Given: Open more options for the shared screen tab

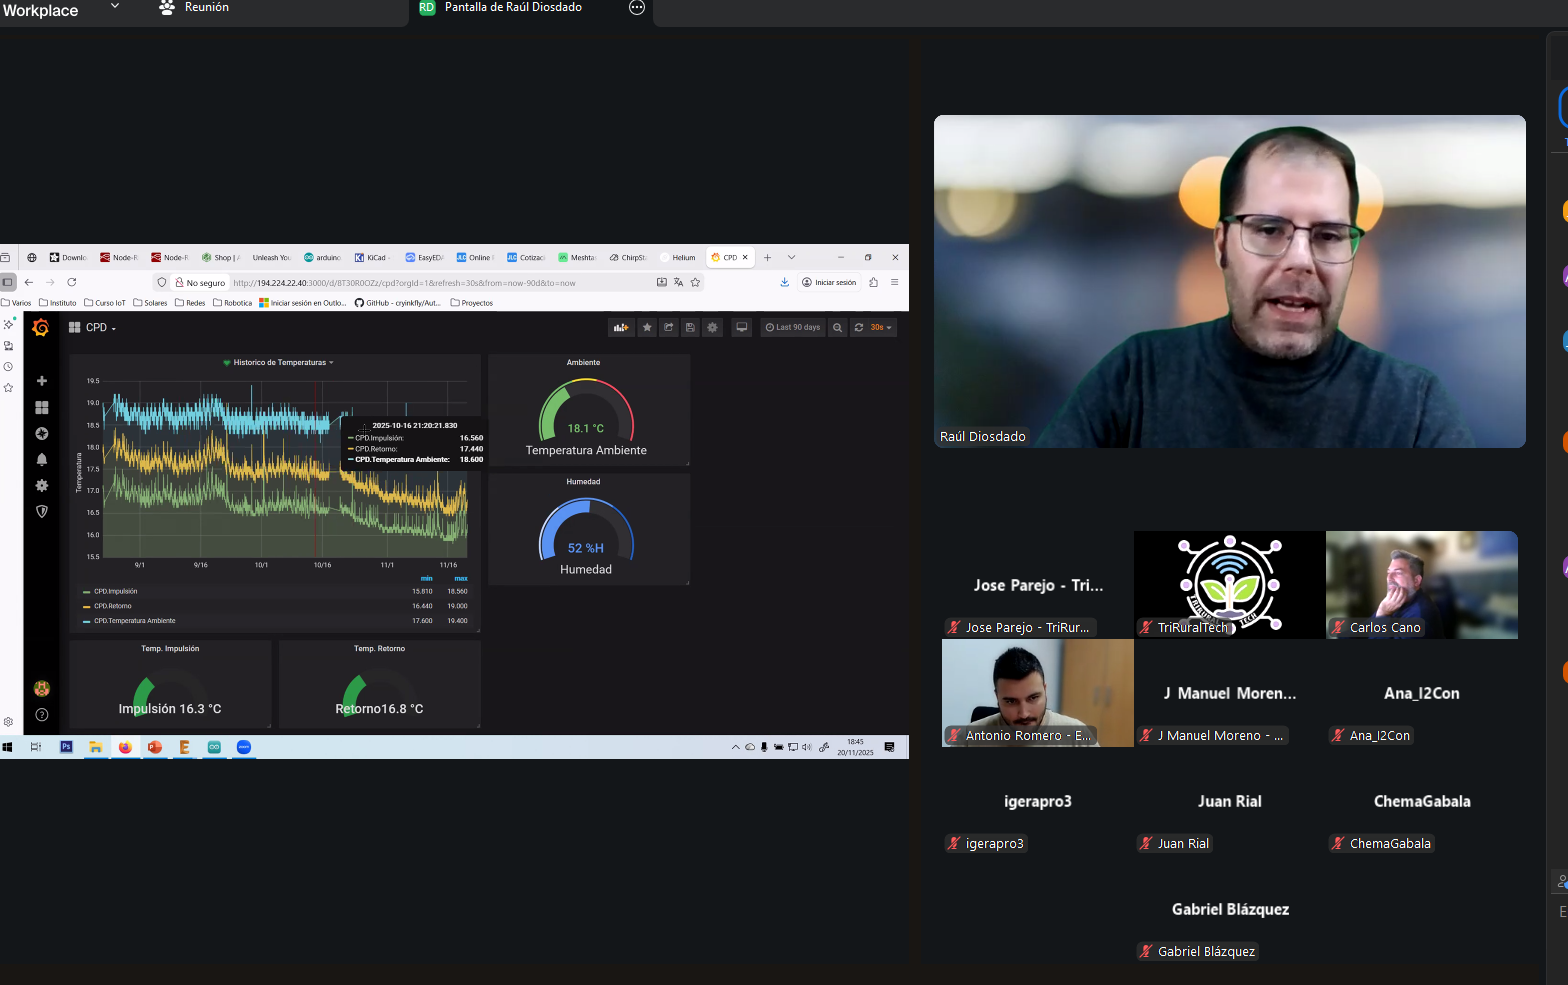Looking at the screenshot, I should 637,8.
